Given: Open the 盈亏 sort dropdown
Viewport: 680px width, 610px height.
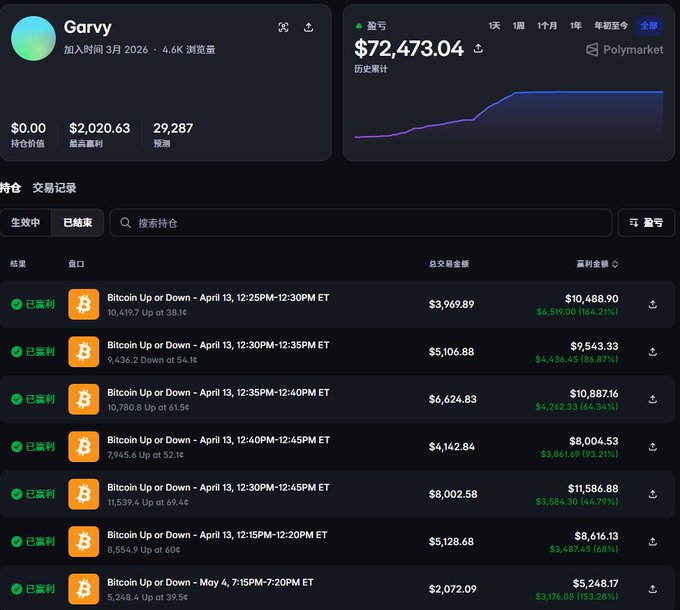Looking at the screenshot, I should (646, 222).
